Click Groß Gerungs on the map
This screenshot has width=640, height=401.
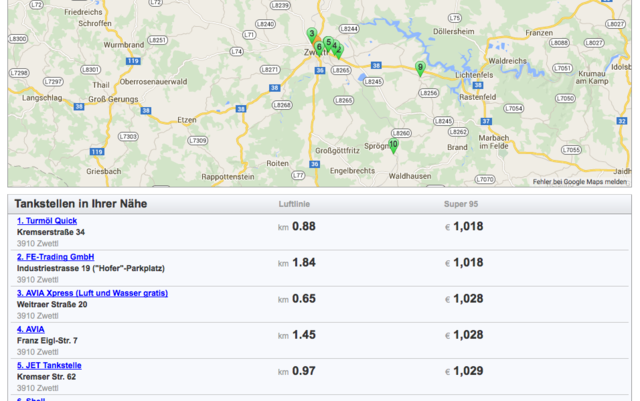tap(113, 99)
